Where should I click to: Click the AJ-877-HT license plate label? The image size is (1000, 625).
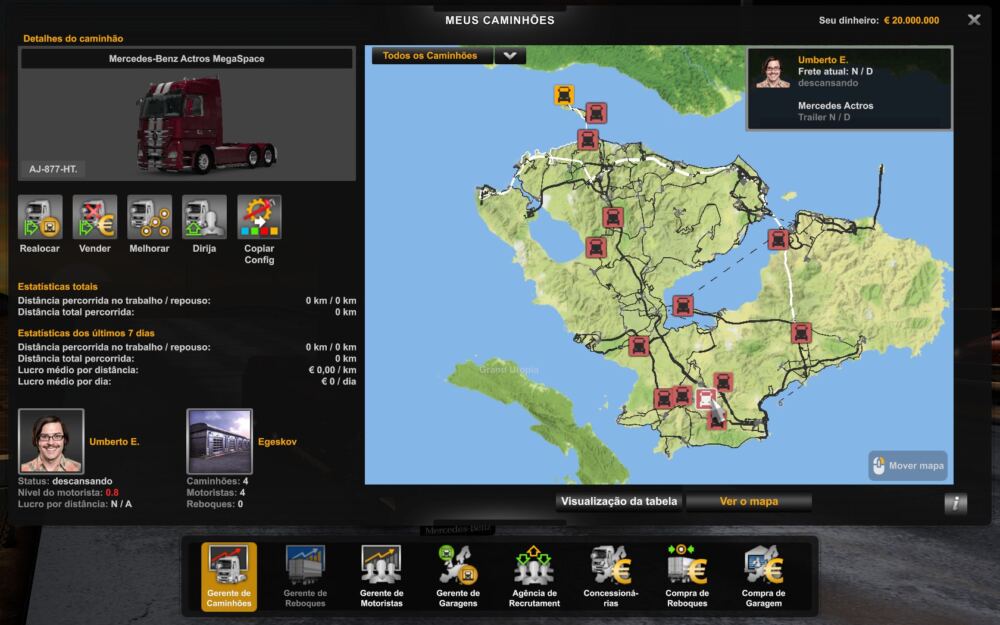(53, 169)
